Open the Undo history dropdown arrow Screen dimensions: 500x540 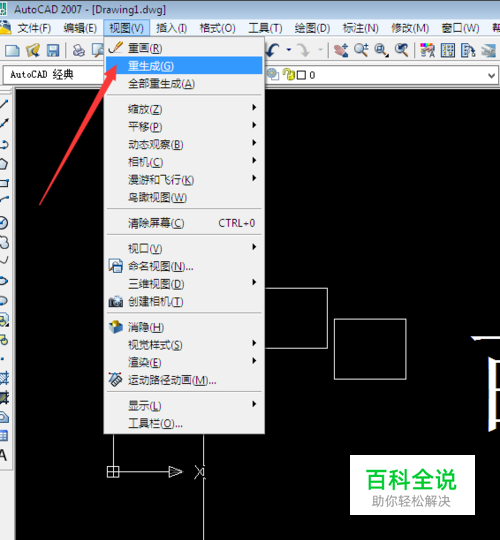pyautogui.click(x=289, y=50)
